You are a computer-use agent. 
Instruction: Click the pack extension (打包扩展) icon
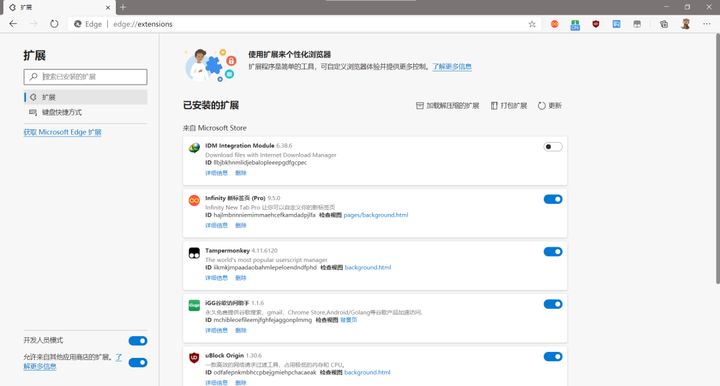coord(494,106)
